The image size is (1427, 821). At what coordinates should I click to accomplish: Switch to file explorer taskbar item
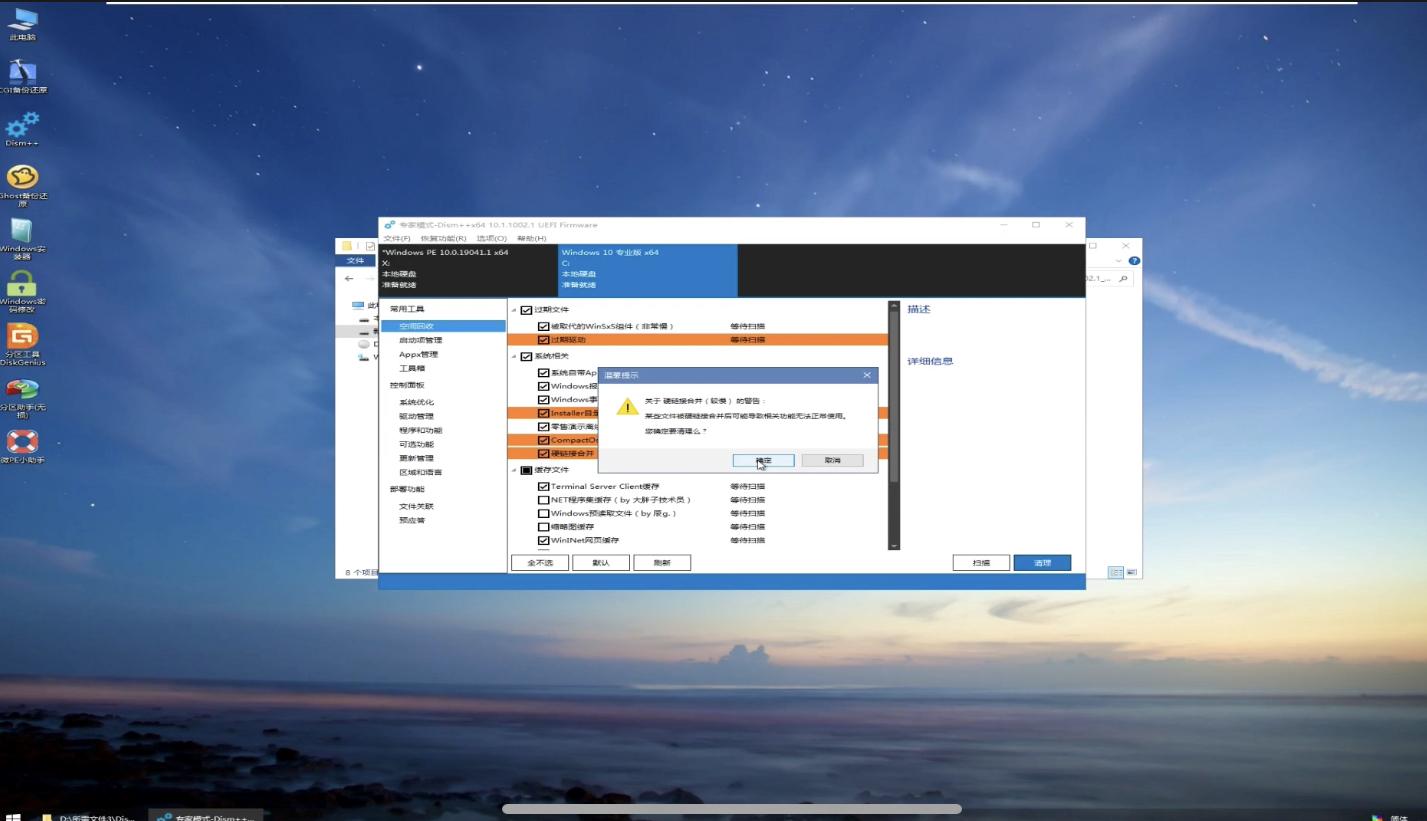click(88, 816)
